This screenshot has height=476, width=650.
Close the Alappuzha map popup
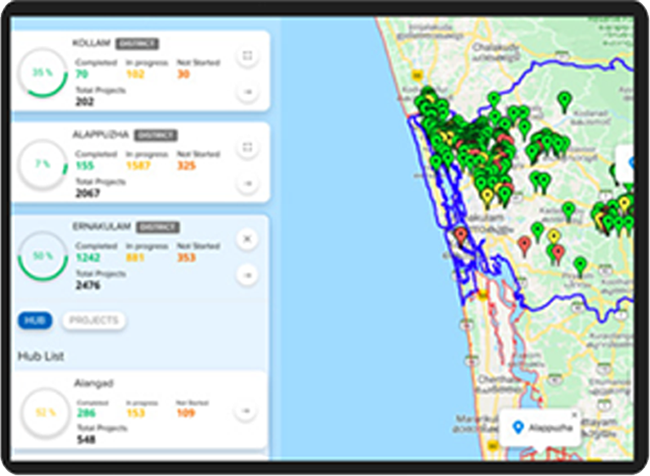coord(574,414)
